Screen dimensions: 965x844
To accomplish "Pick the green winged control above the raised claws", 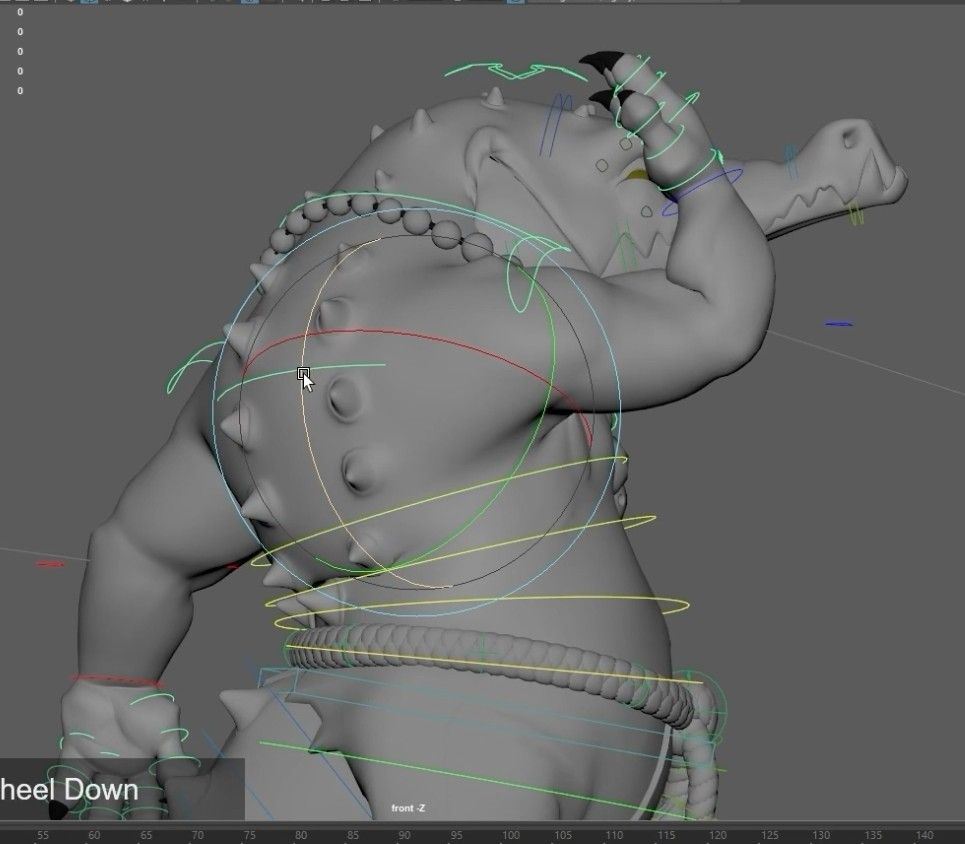I will tap(517, 70).
